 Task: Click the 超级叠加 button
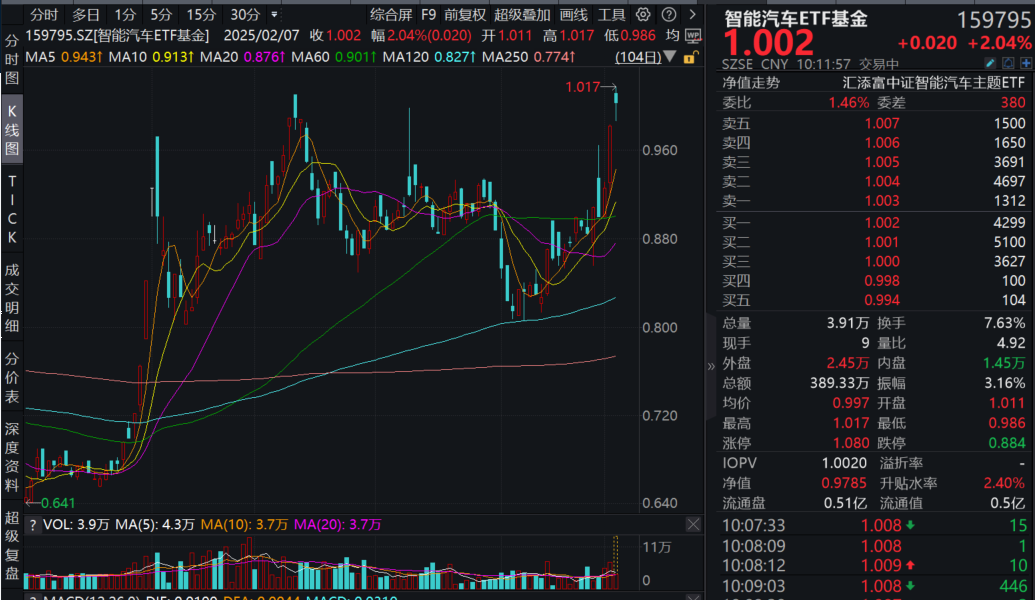coord(522,15)
